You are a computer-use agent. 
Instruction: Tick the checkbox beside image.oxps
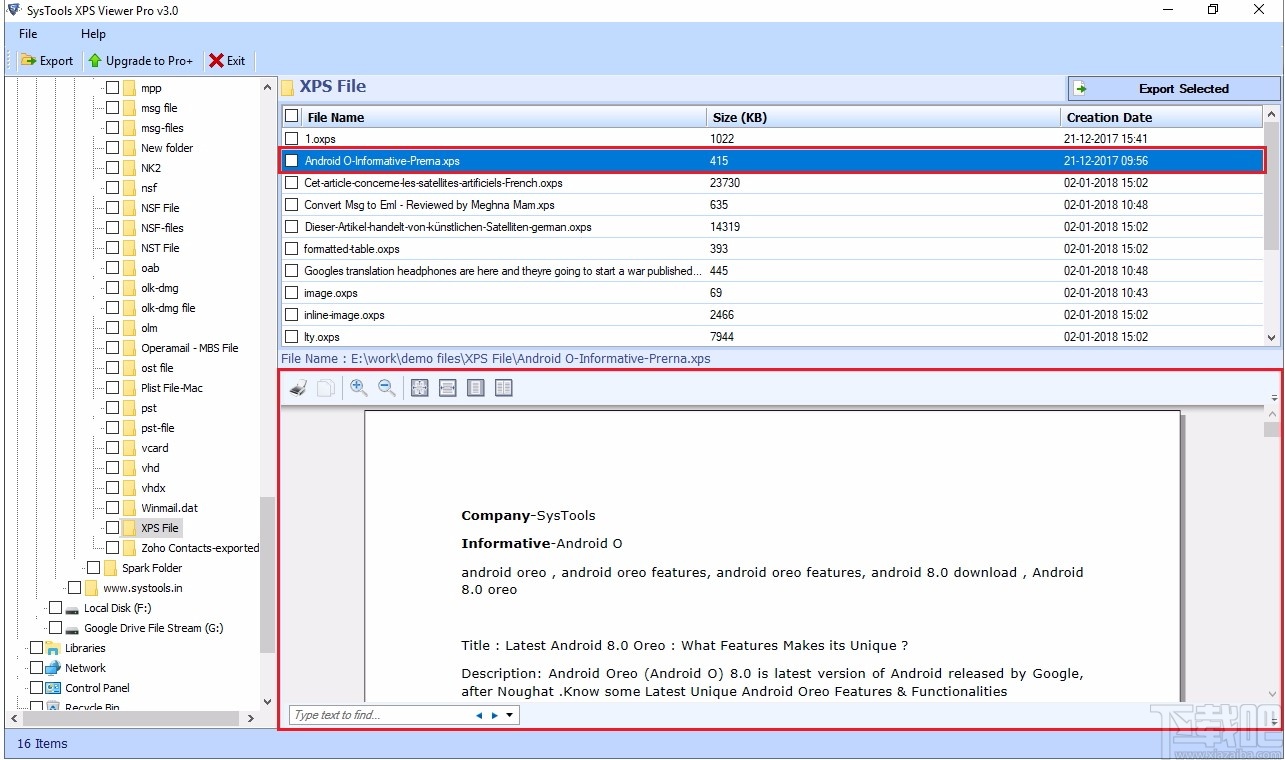[291, 292]
